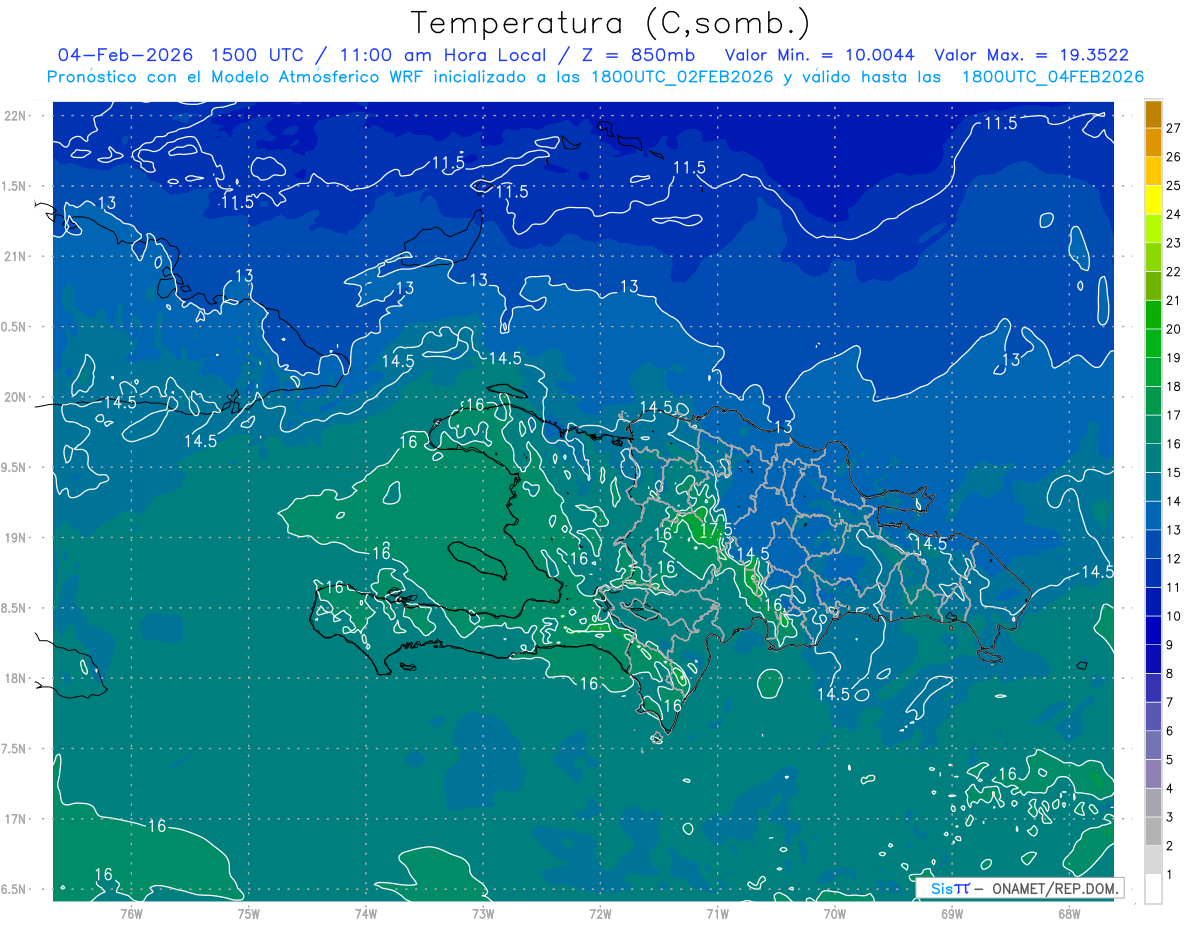Click the brown top segment above 27 on color scale

pos(1153,114)
